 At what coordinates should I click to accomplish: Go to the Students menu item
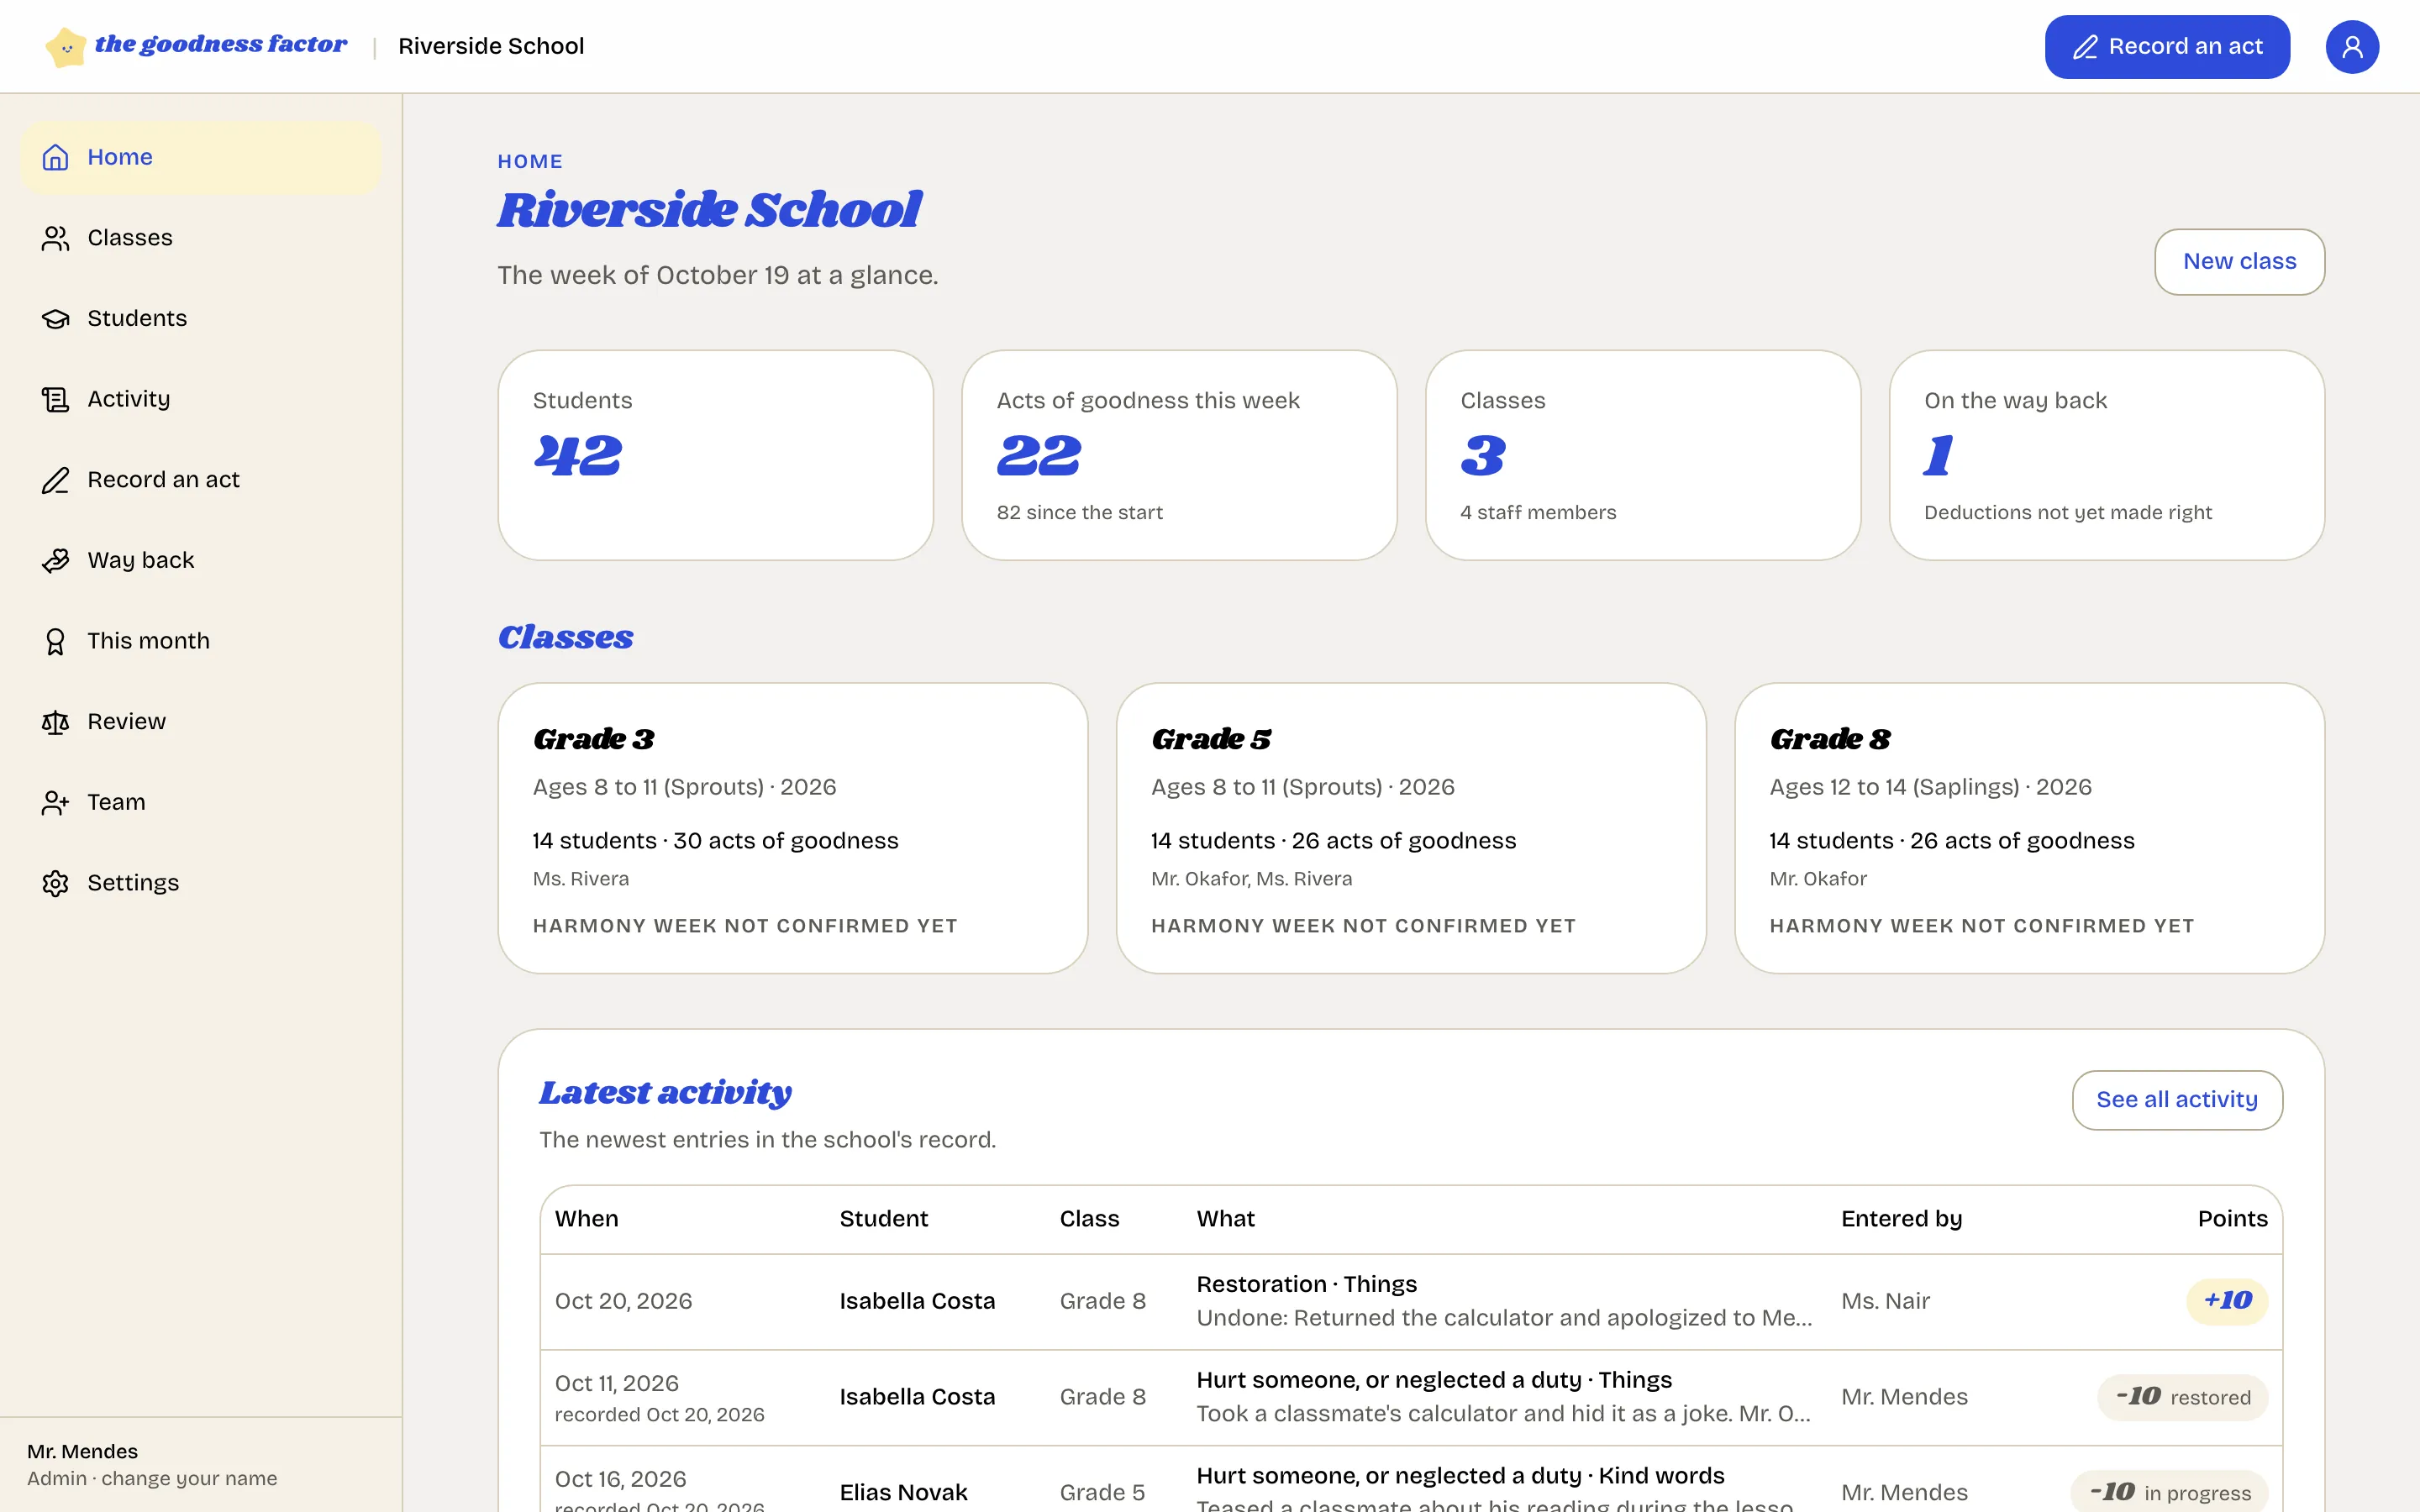[x=200, y=319]
